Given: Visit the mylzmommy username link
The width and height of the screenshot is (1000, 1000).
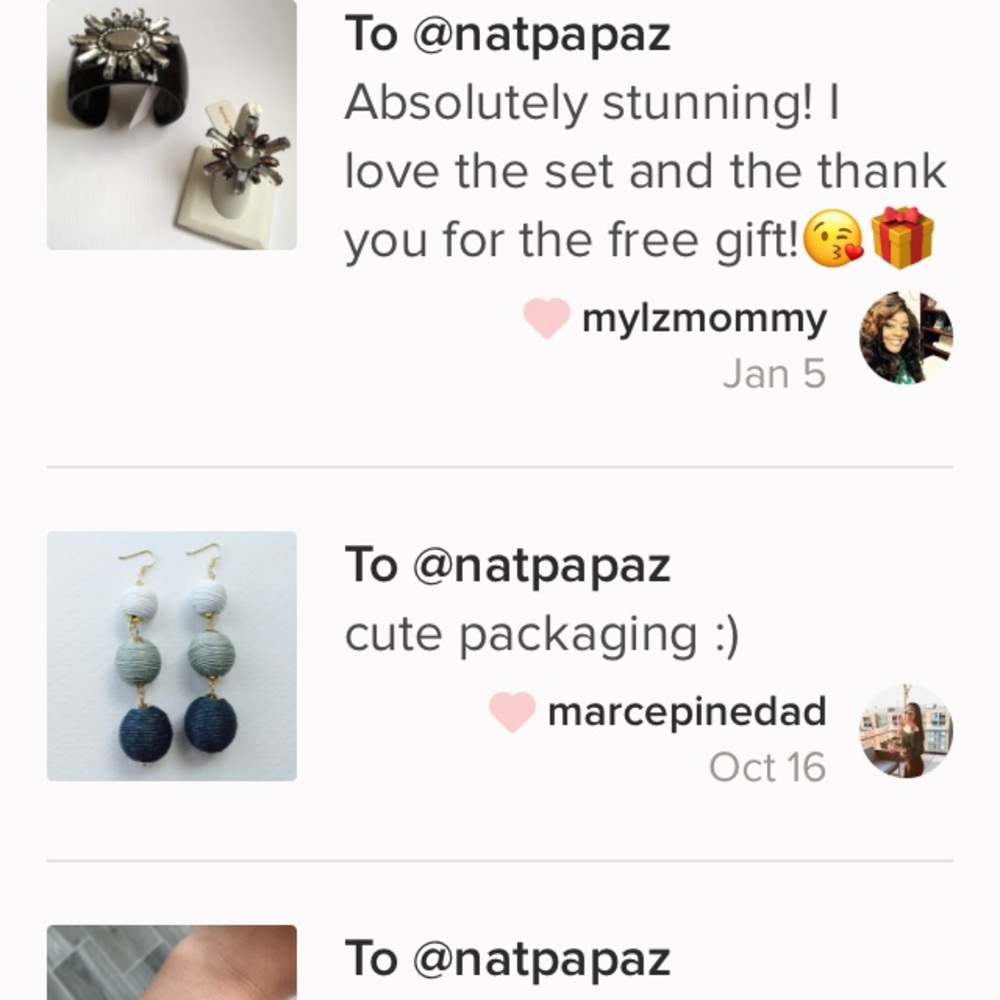Looking at the screenshot, I should pyautogui.click(x=704, y=320).
